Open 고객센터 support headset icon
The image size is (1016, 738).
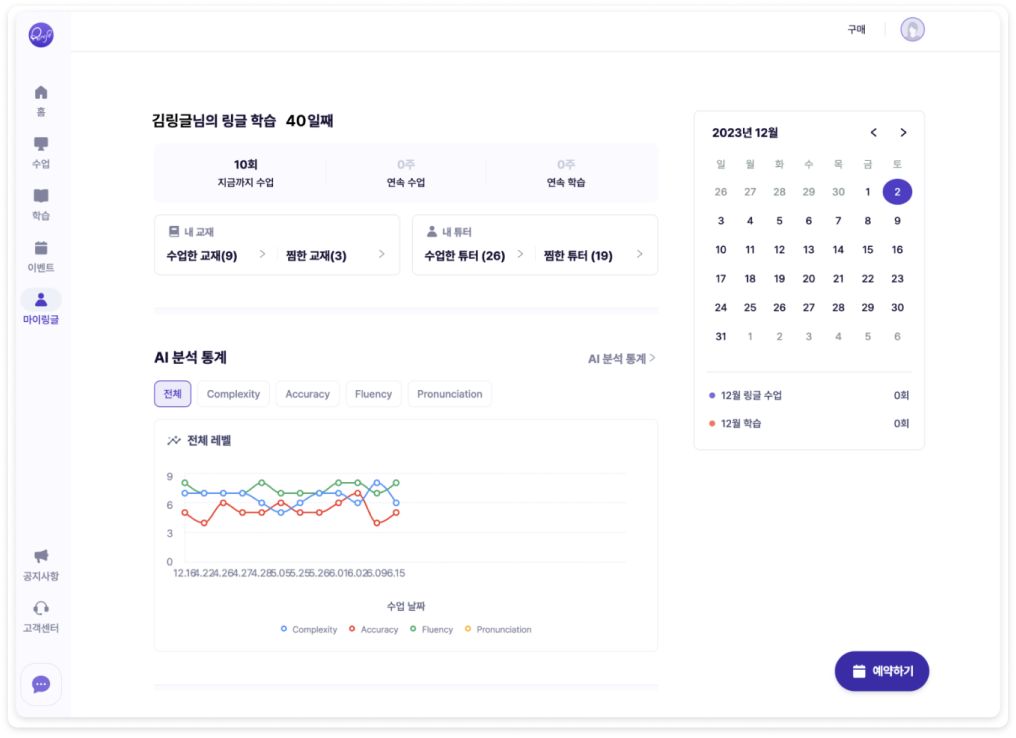point(41,608)
